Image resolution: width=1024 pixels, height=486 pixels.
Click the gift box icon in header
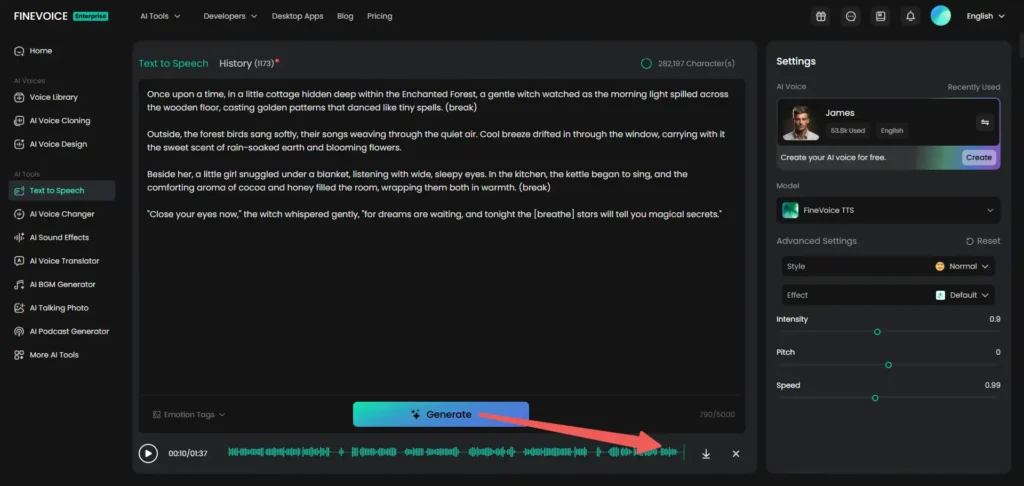pyautogui.click(x=822, y=16)
